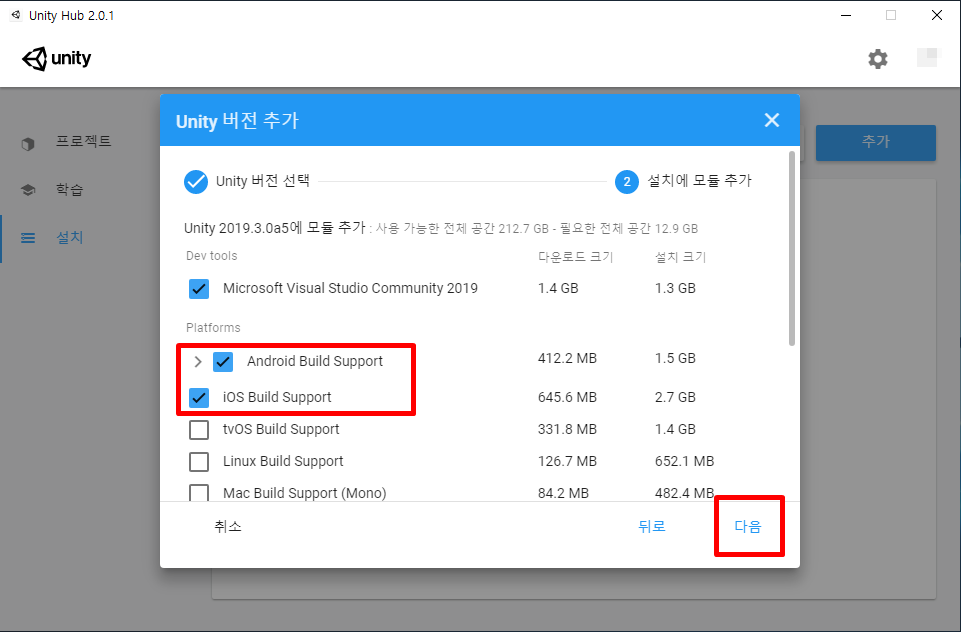961x632 pixels.
Task: Click 취소 to cancel
Action: 228,527
